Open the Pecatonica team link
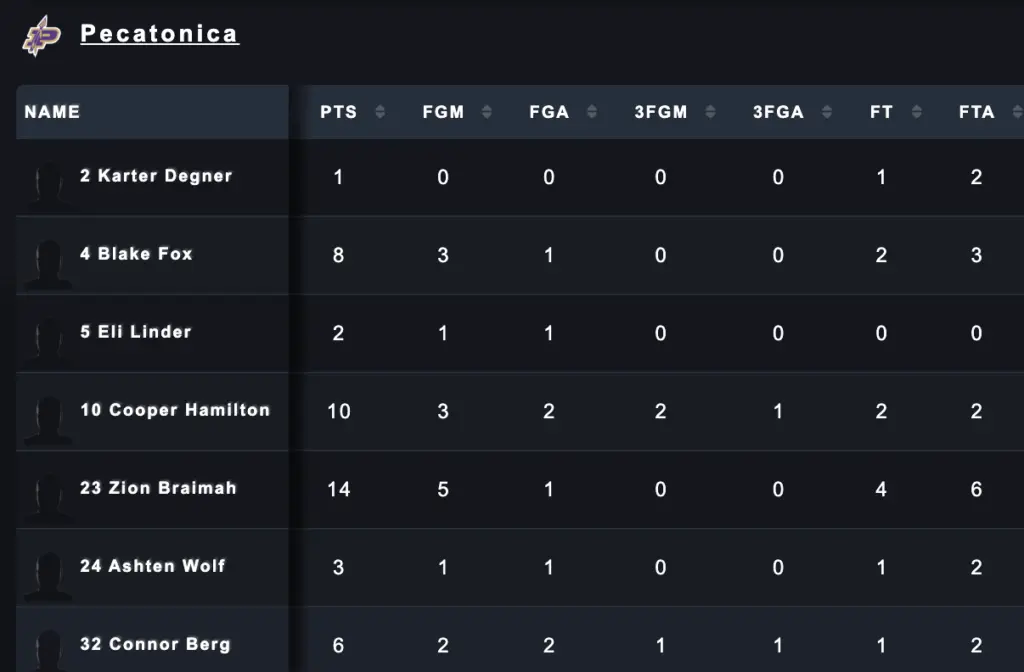This screenshot has height=672, width=1024. tap(159, 34)
